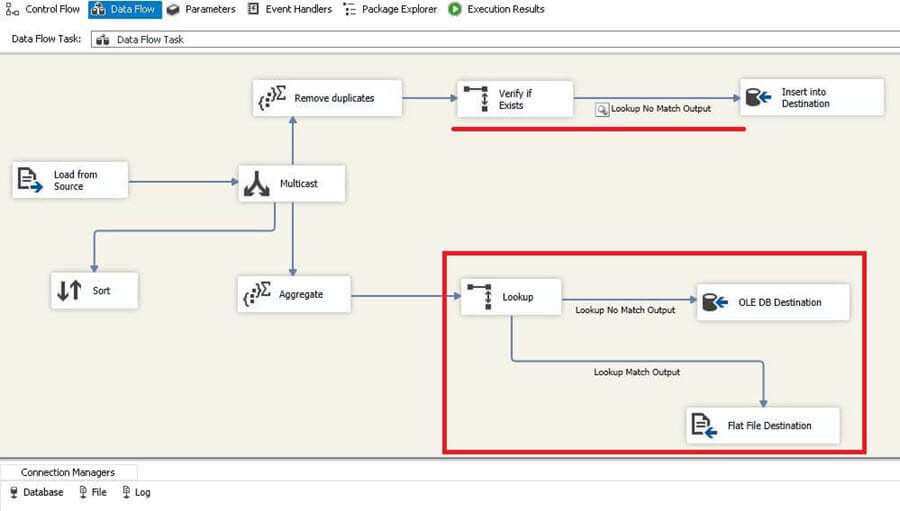Click the Multicast fork icon
This screenshot has width=900, height=511.
[x=257, y=184]
